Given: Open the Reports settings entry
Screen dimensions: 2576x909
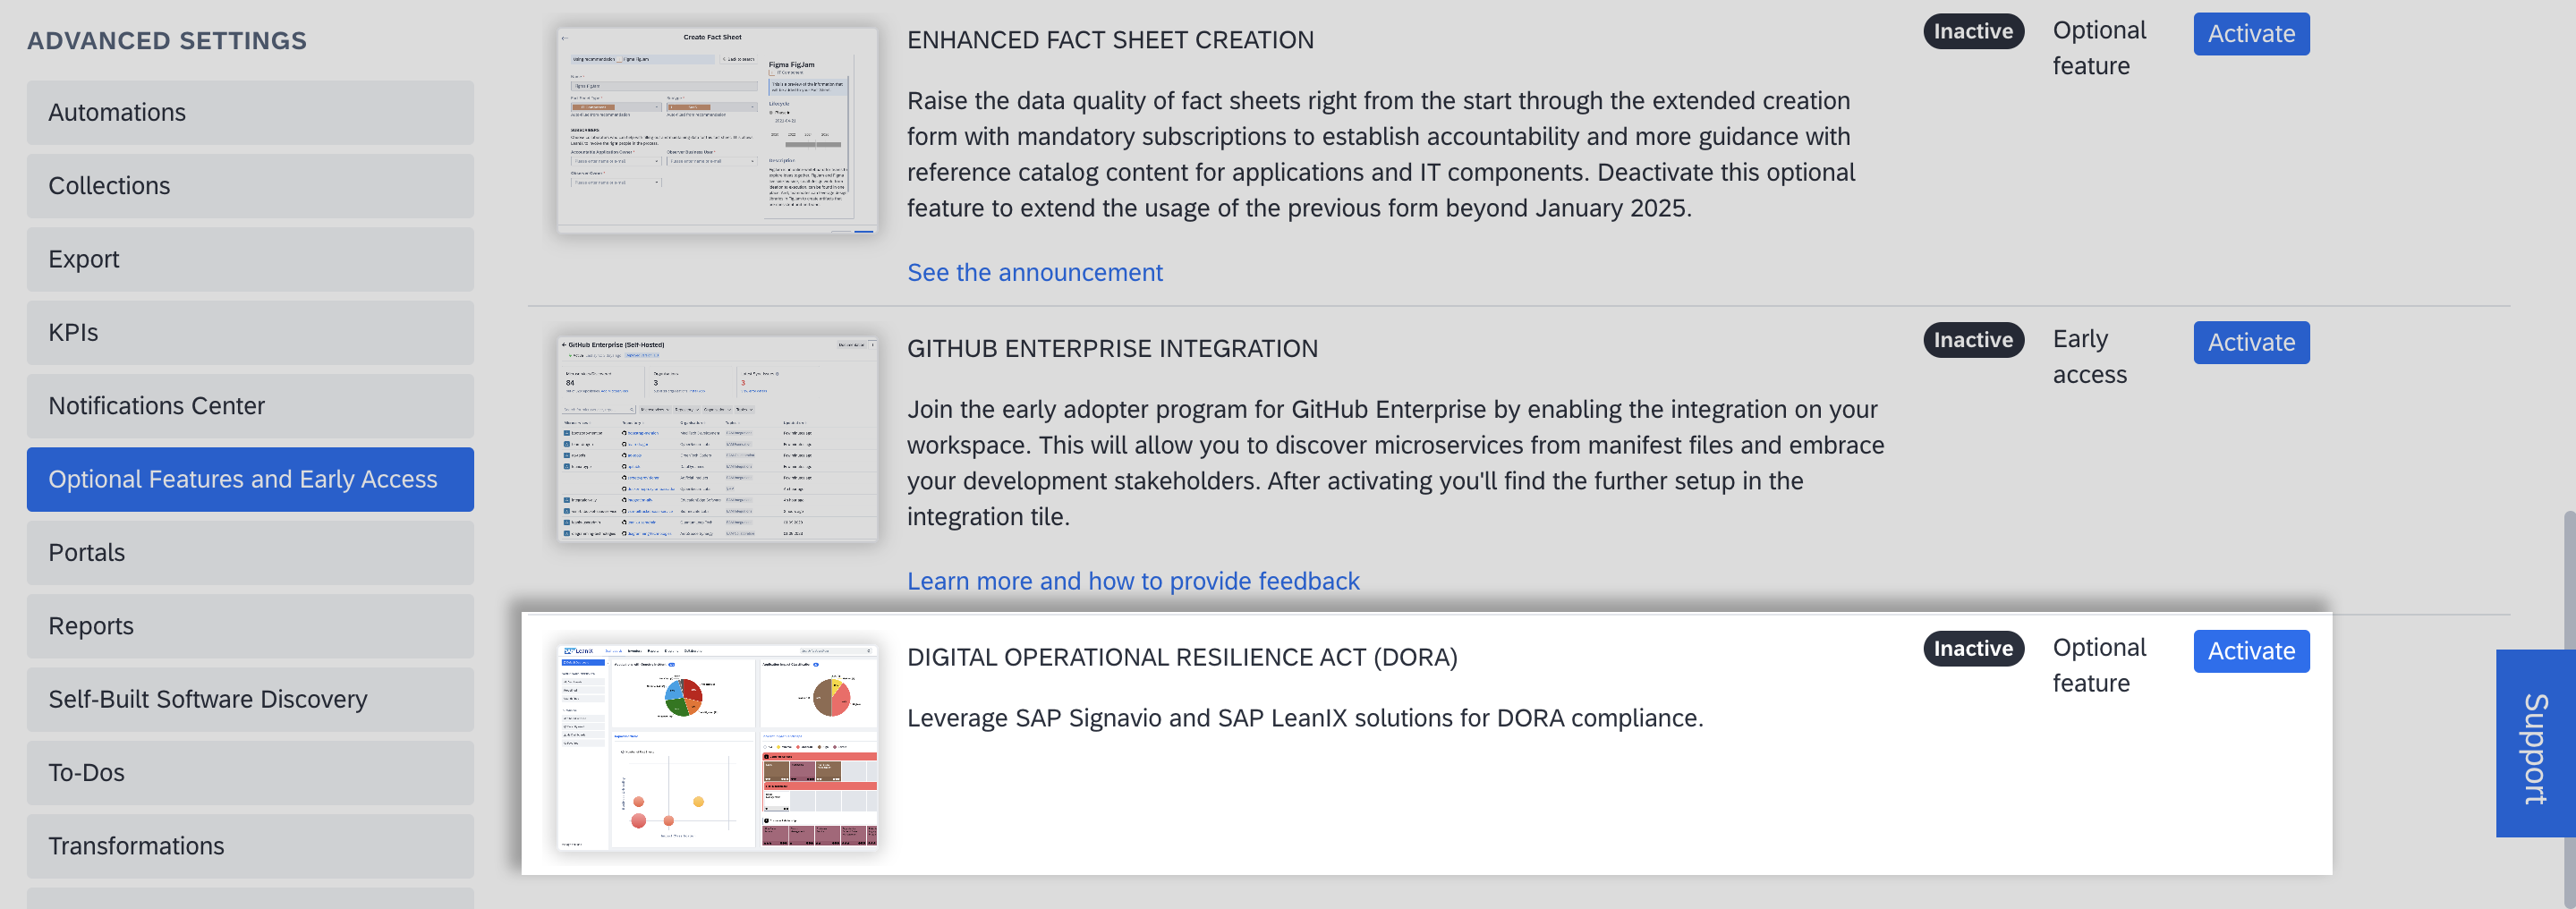Looking at the screenshot, I should 250,626.
